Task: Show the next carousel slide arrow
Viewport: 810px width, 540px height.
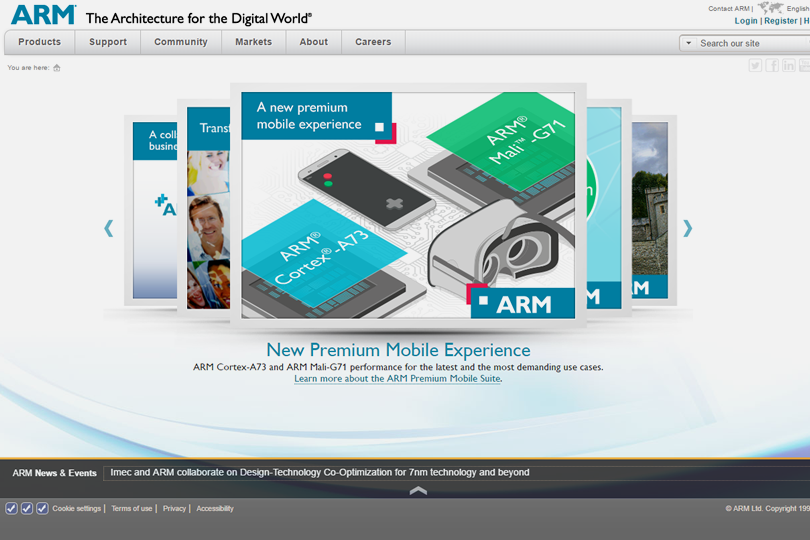Action: click(687, 228)
